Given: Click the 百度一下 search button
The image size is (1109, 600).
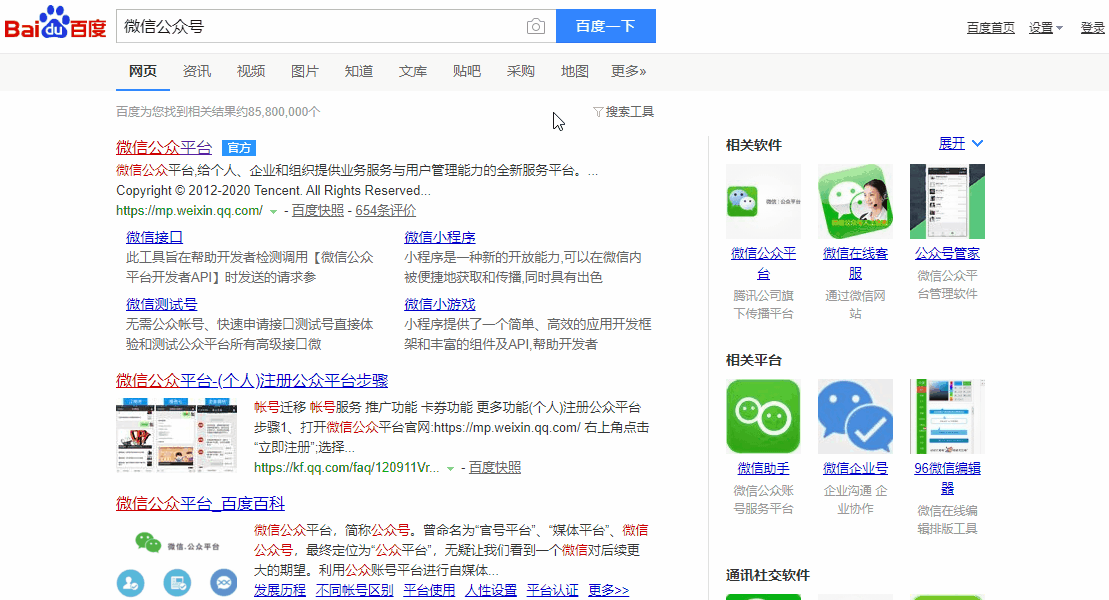Looking at the screenshot, I should [605, 26].
